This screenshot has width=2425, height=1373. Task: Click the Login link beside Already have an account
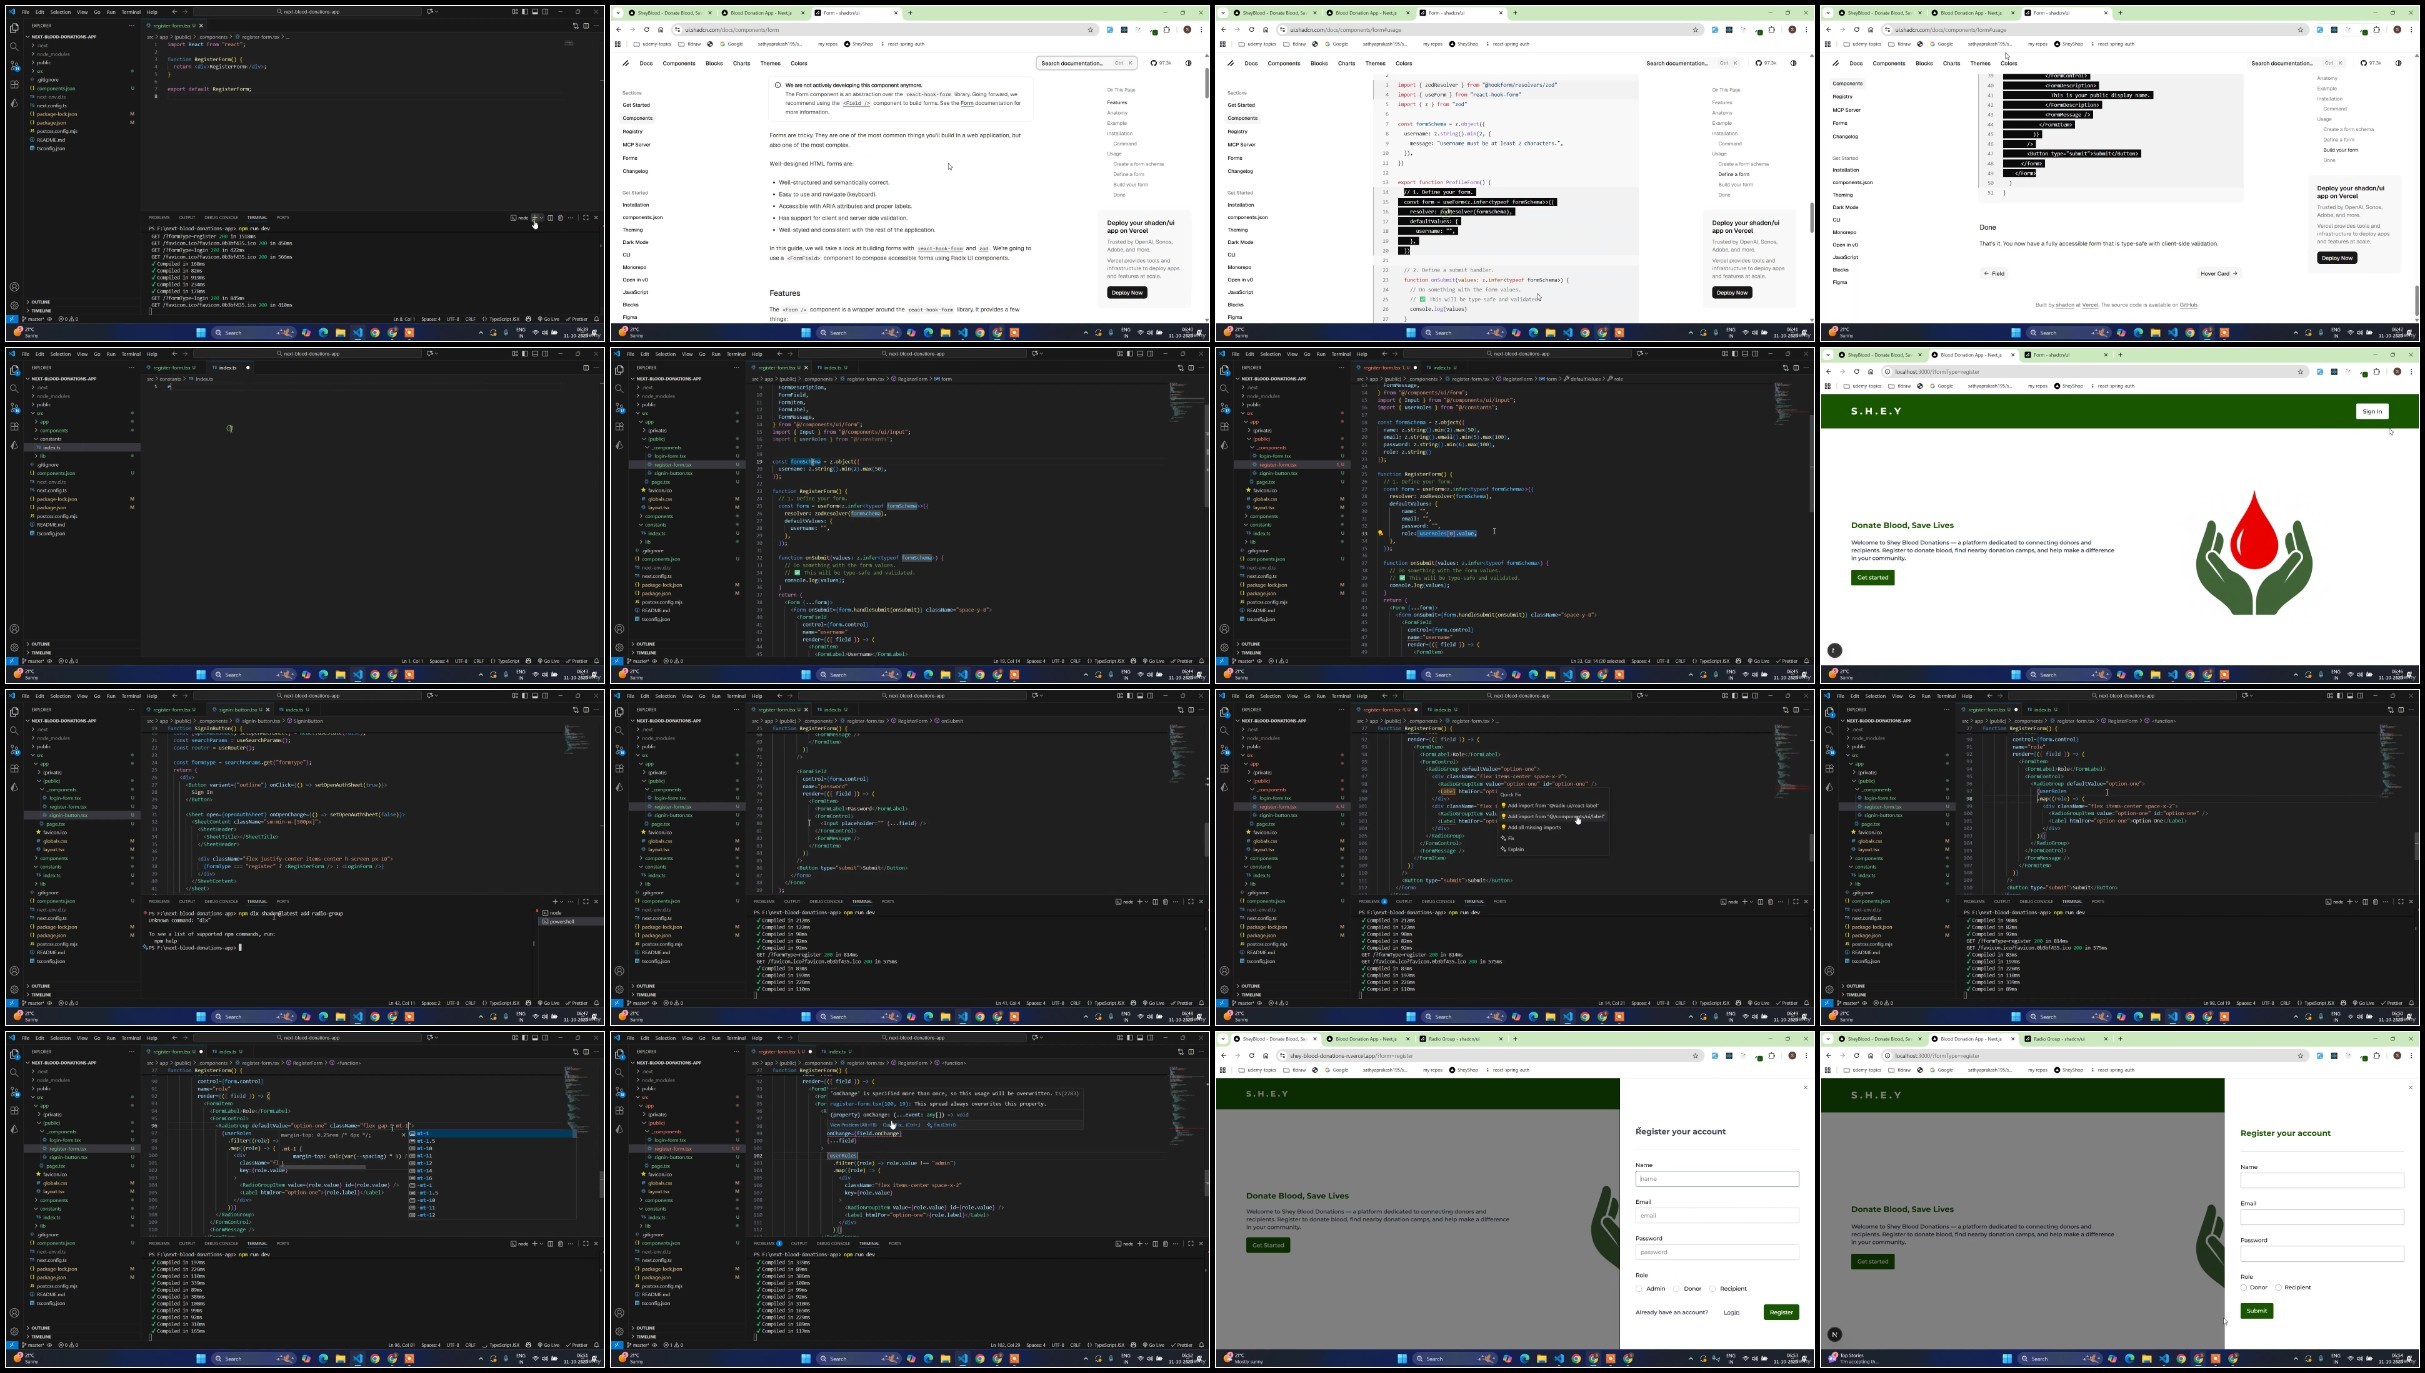[x=1731, y=1312]
